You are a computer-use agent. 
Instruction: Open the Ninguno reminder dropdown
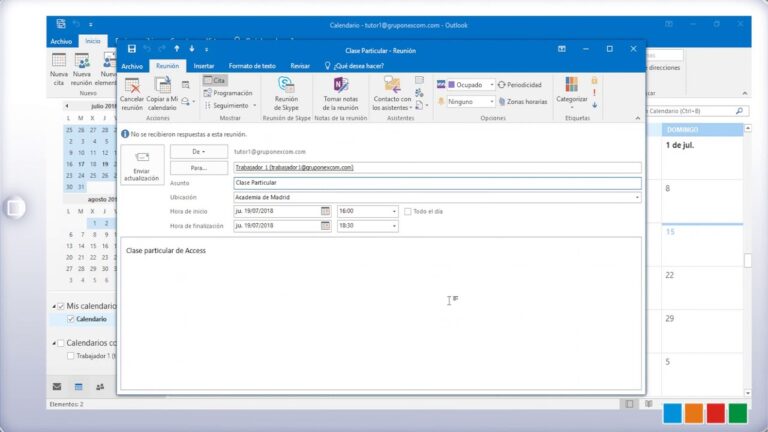(491, 101)
